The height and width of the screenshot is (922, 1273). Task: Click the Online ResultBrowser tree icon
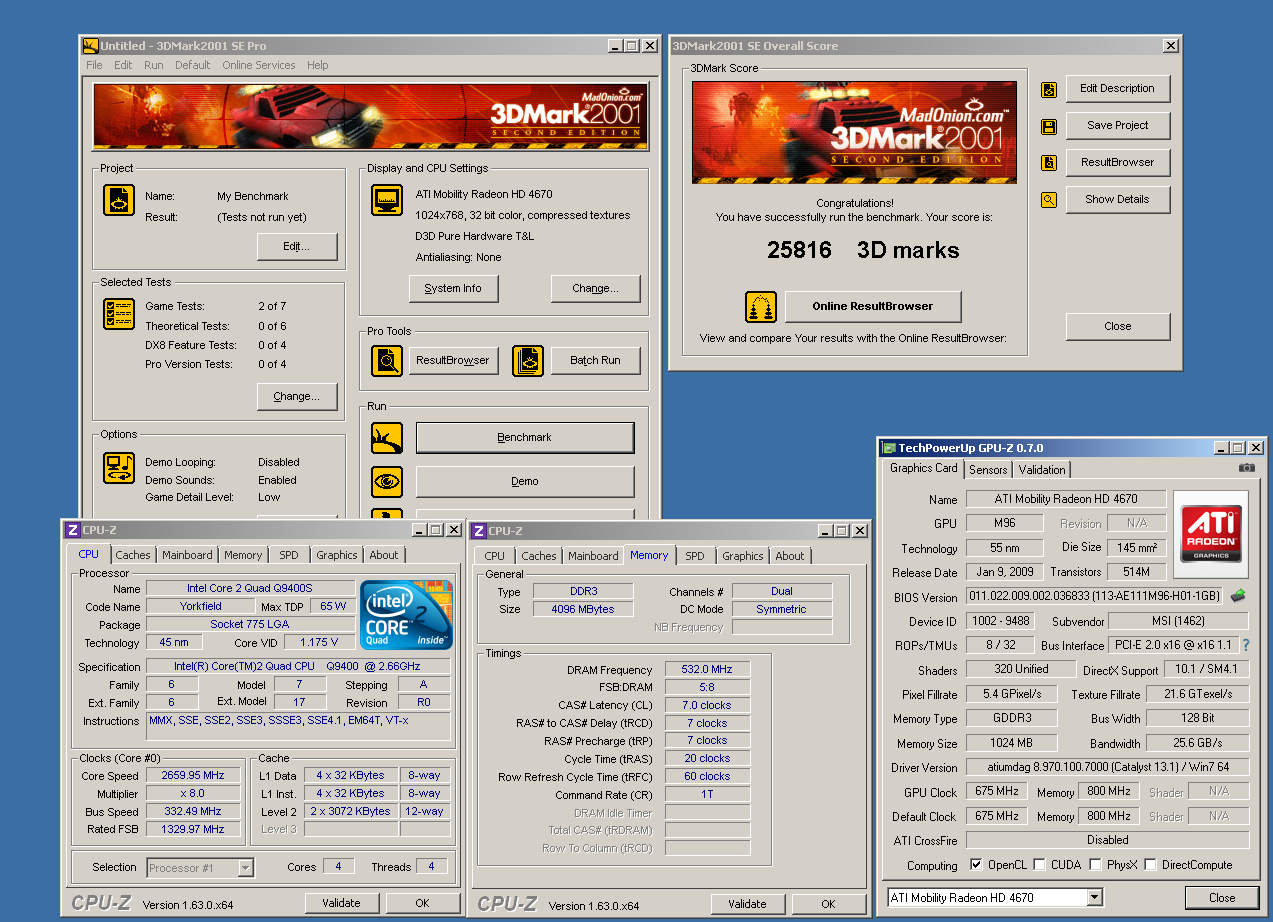tap(761, 307)
